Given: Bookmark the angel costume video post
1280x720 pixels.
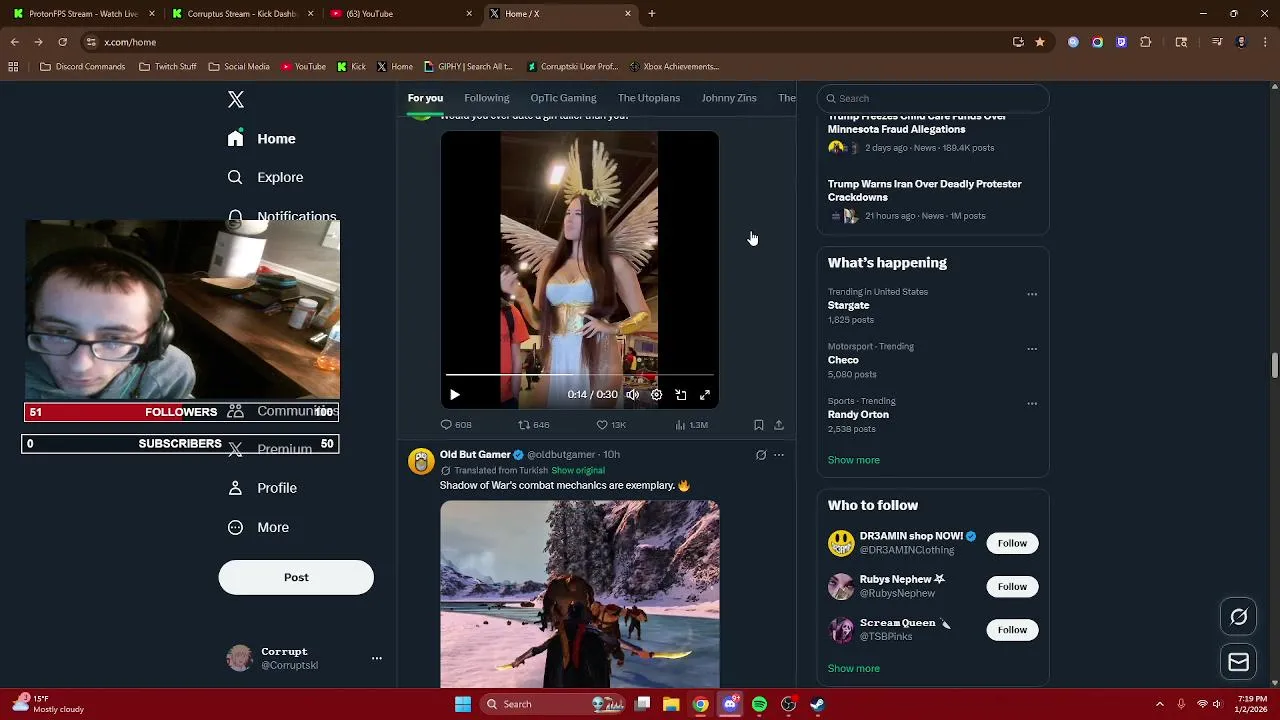Looking at the screenshot, I should click(759, 425).
